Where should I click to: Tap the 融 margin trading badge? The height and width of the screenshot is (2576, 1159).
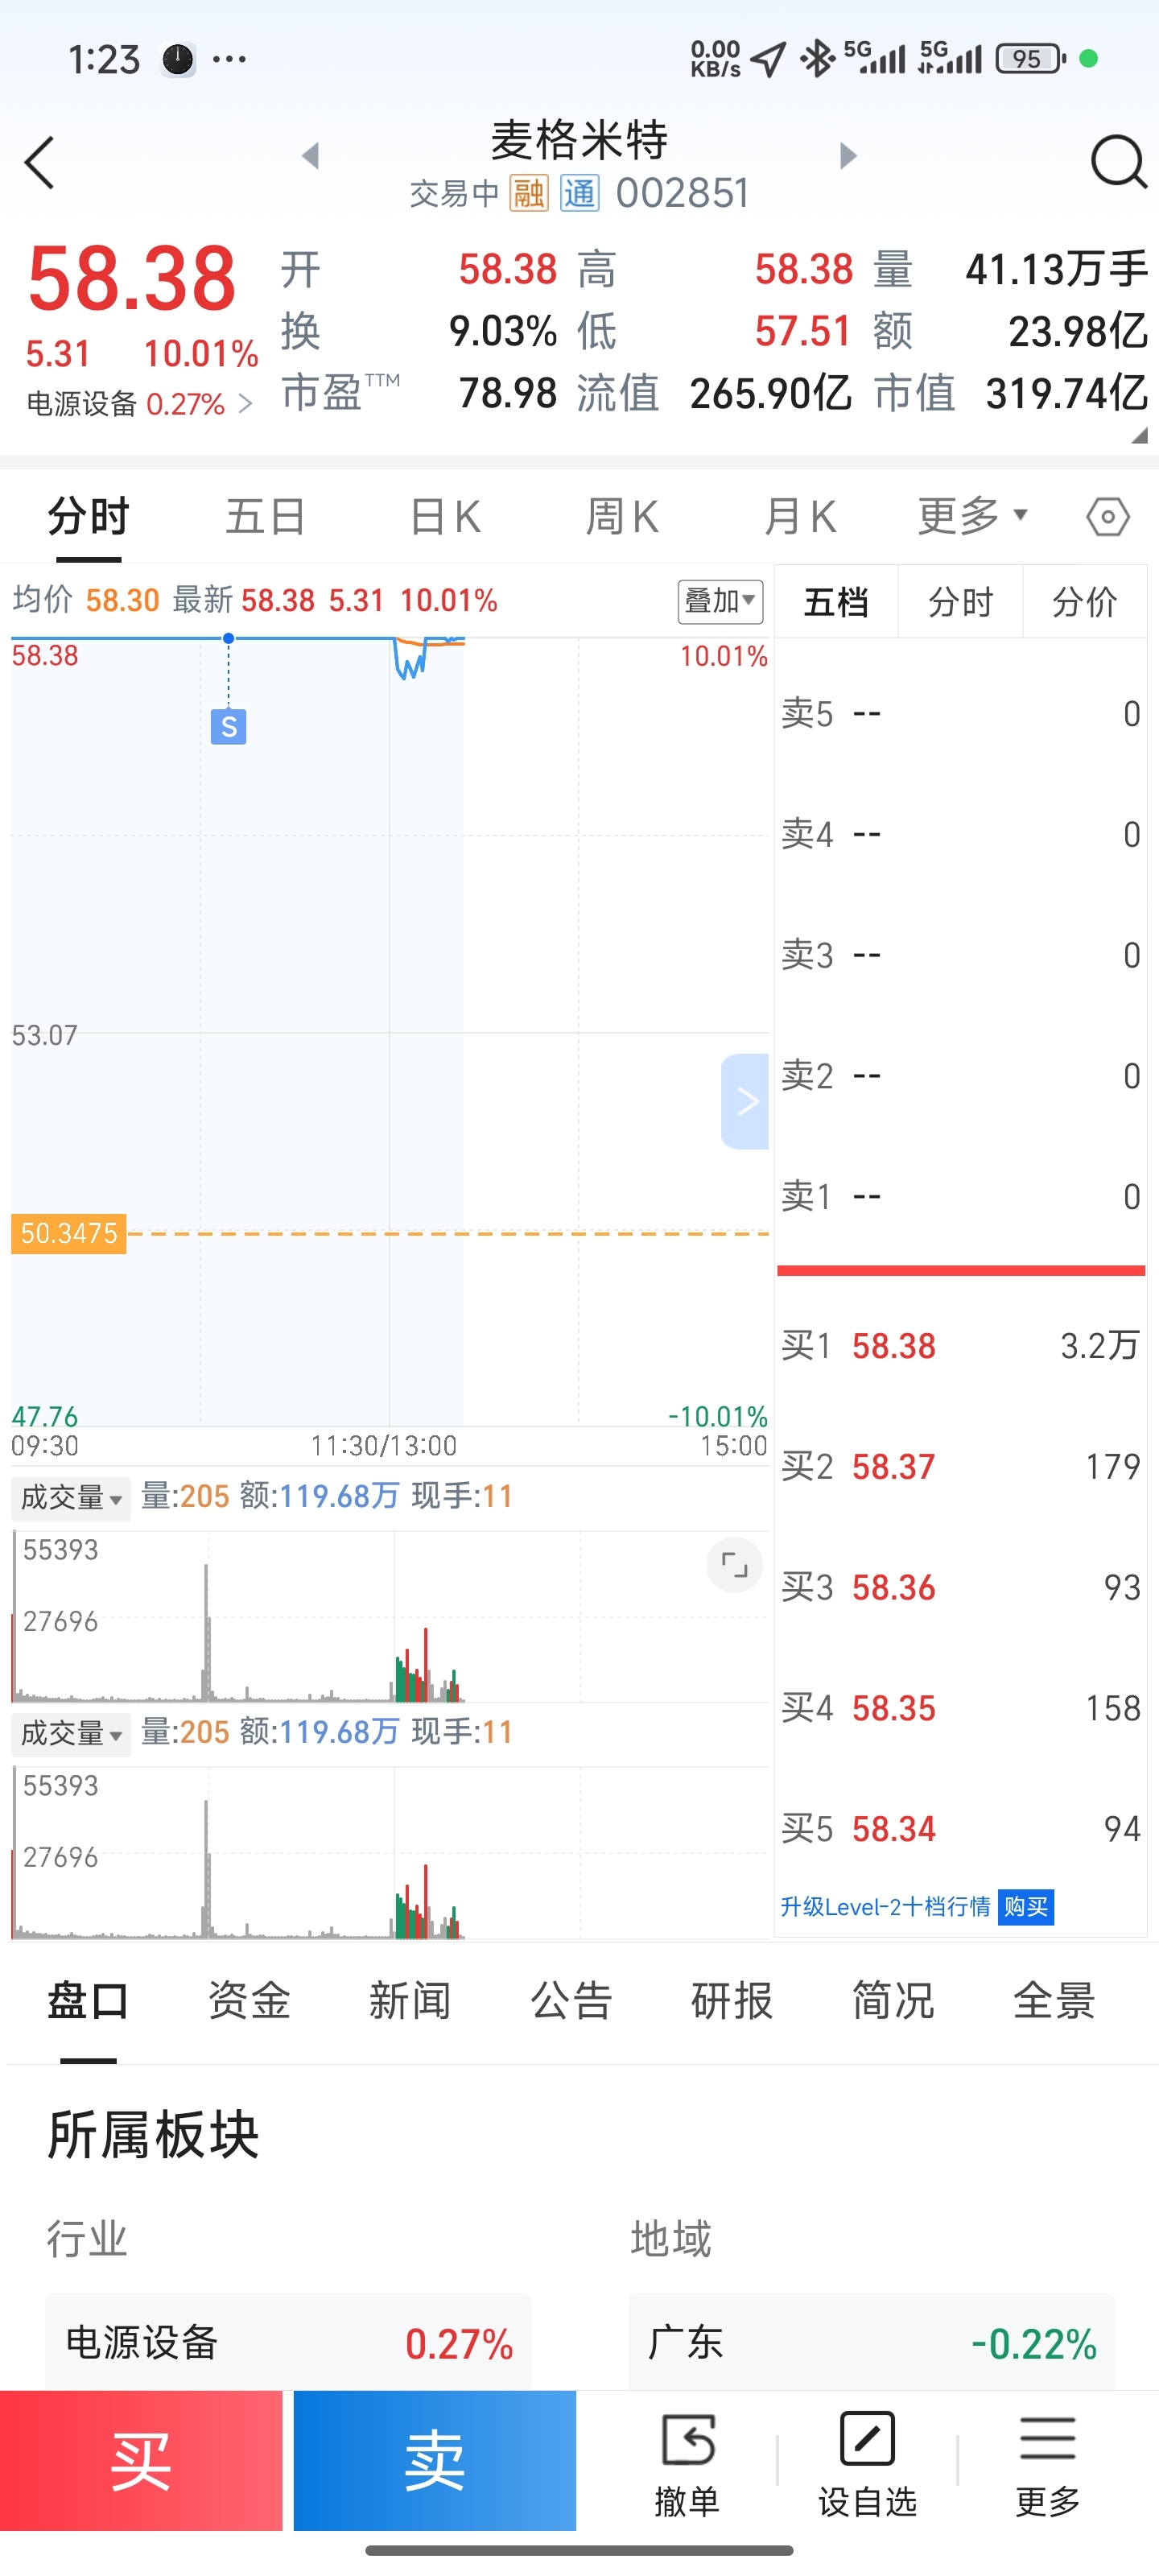(x=528, y=193)
